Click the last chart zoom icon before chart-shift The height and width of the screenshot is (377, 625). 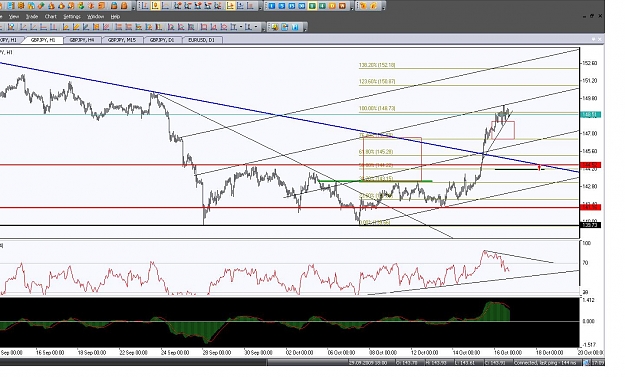coord(218,6)
